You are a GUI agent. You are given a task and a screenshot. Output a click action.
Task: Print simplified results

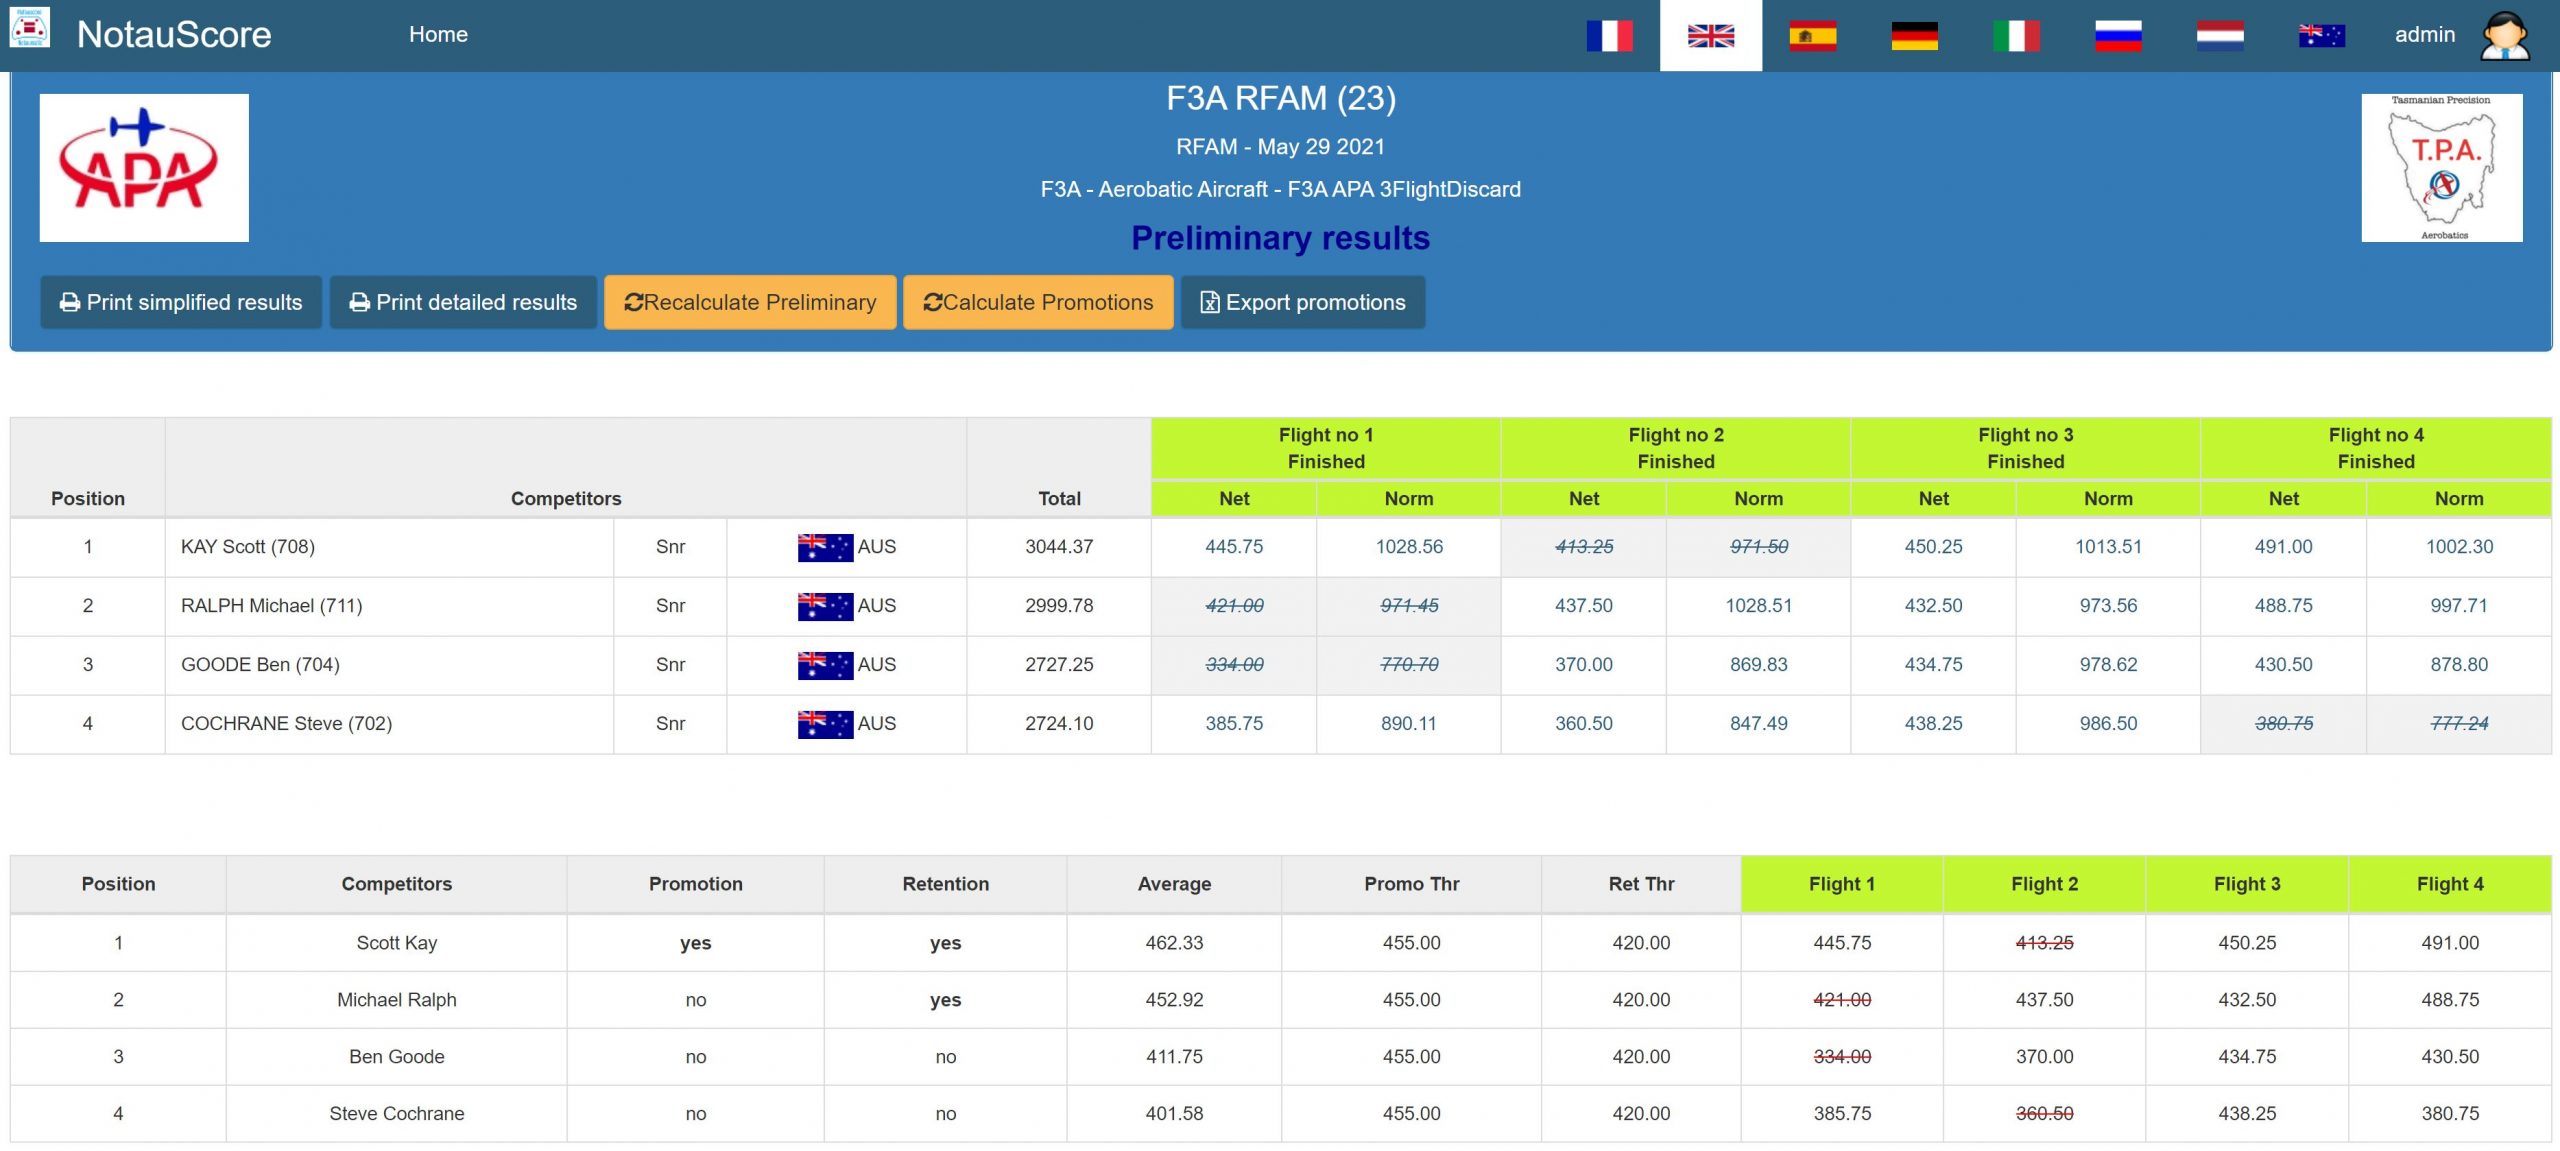(181, 302)
